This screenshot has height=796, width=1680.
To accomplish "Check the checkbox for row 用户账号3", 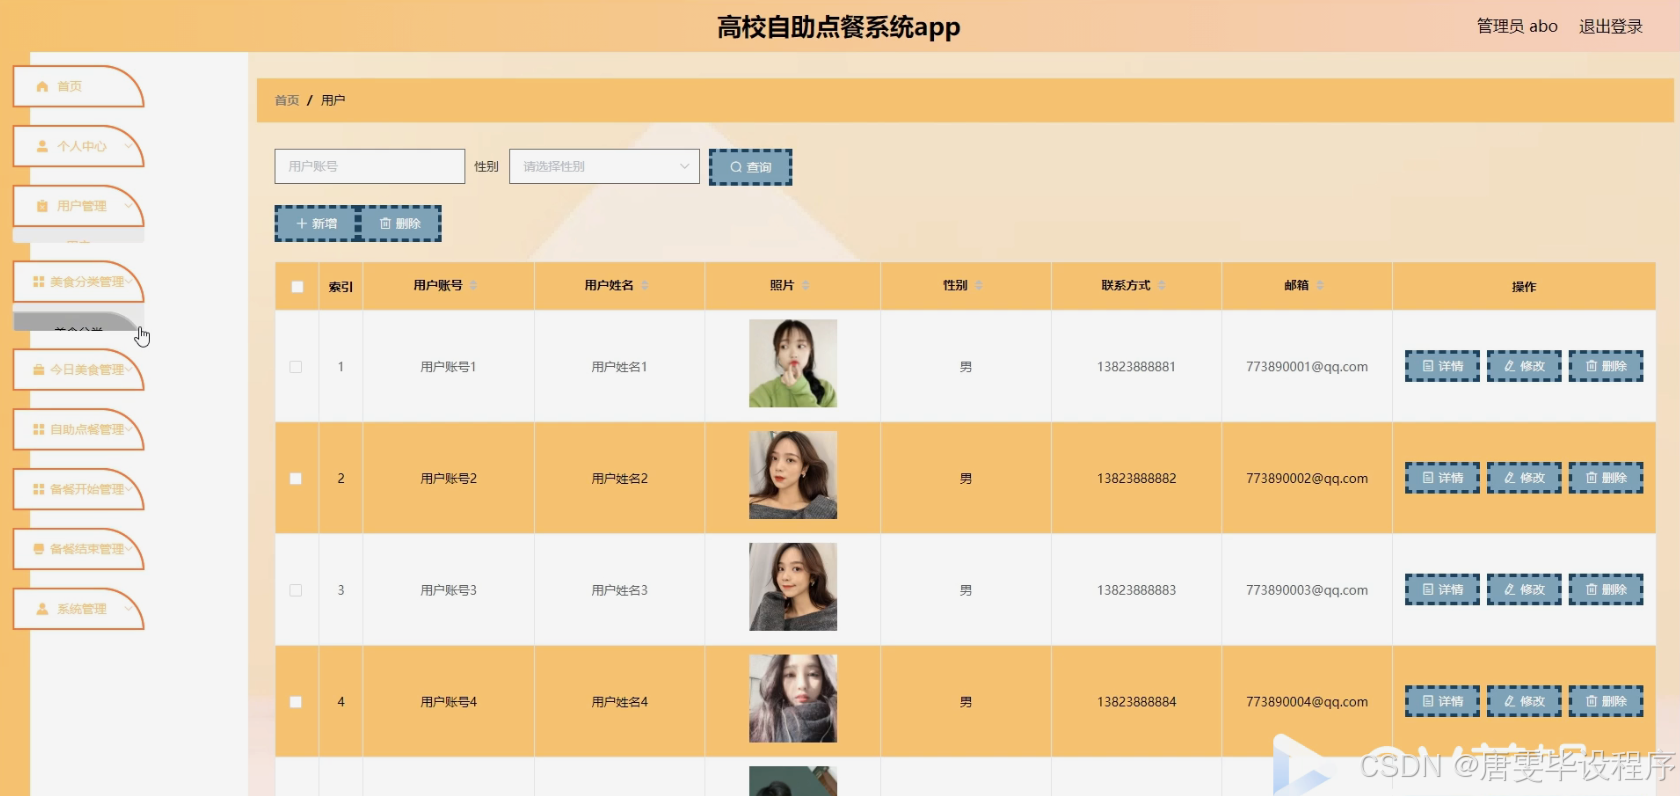I will [x=296, y=591].
